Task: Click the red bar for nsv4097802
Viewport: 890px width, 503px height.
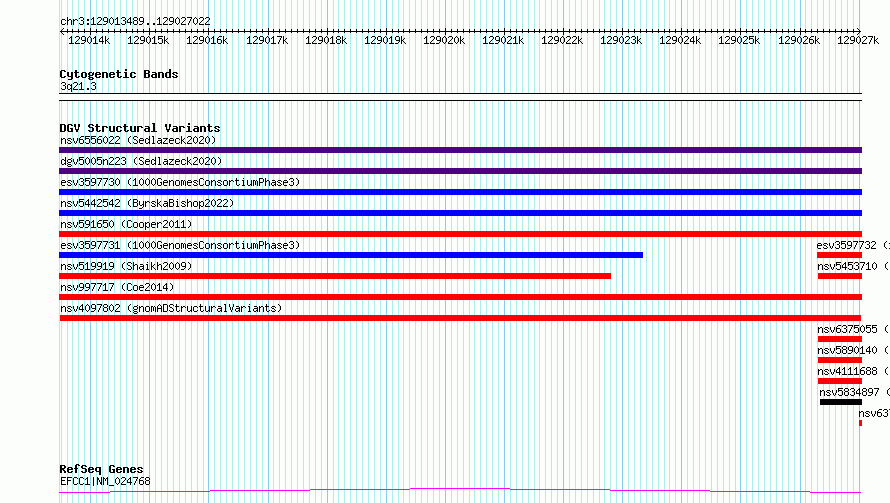Action: point(460,318)
